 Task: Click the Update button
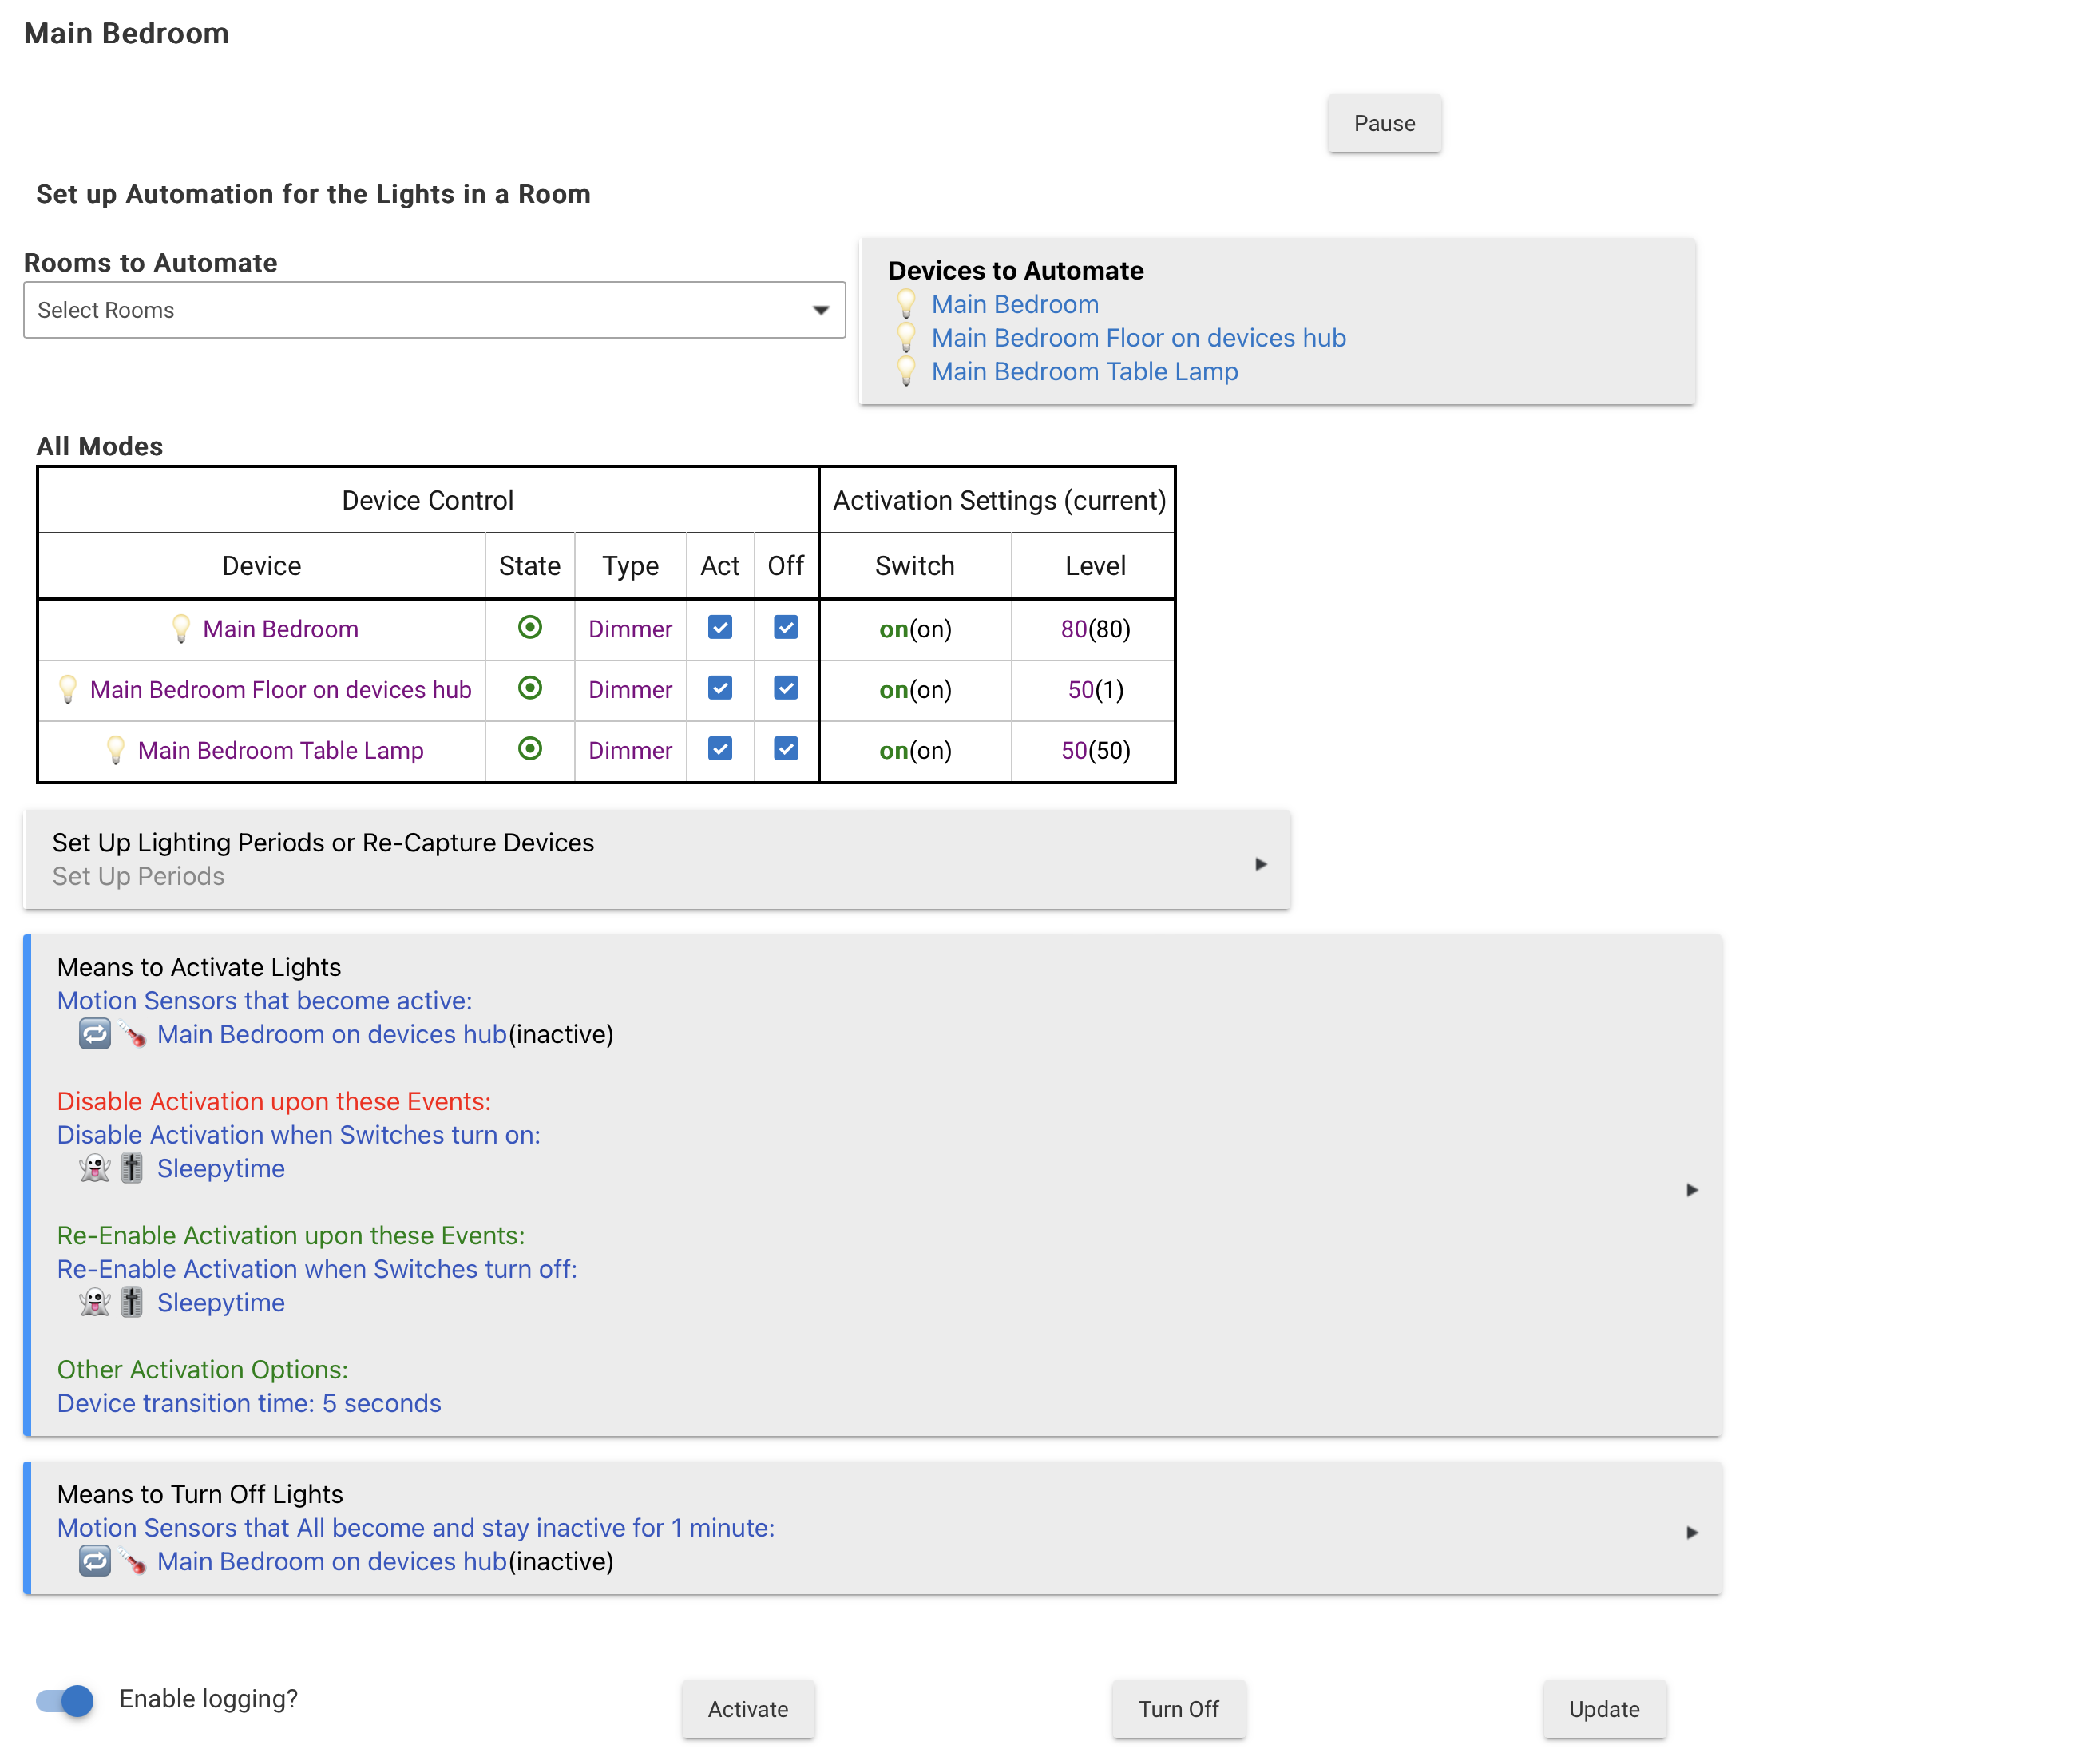(x=1604, y=1709)
